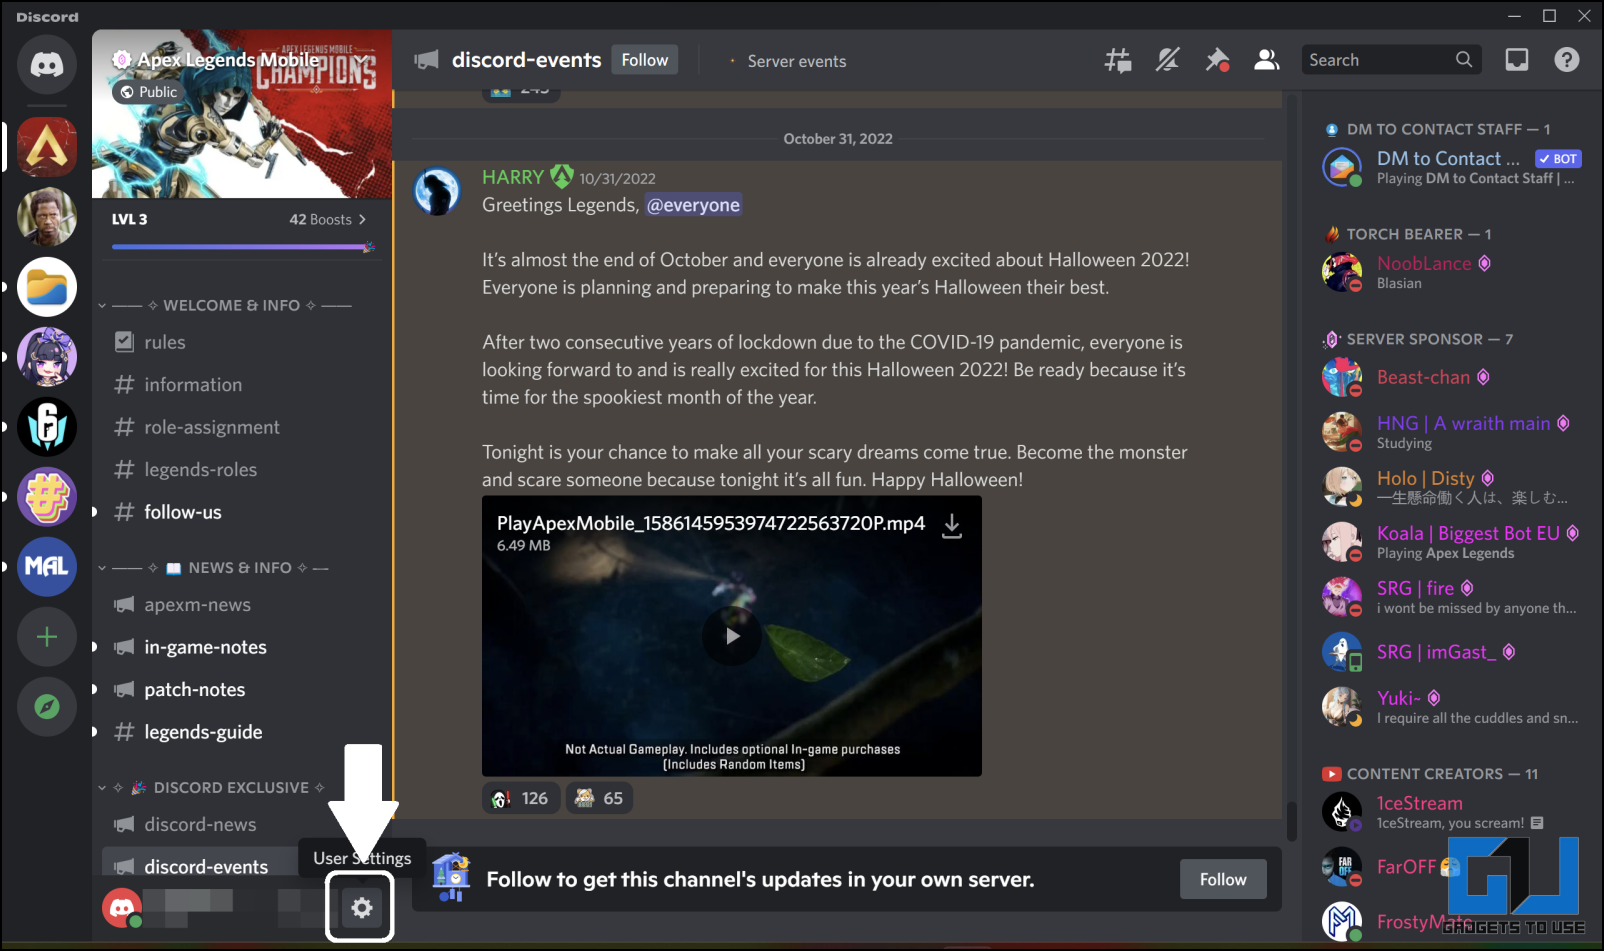Add a server with plus icon
The height and width of the screenshot is (951, 1604).
47,637
